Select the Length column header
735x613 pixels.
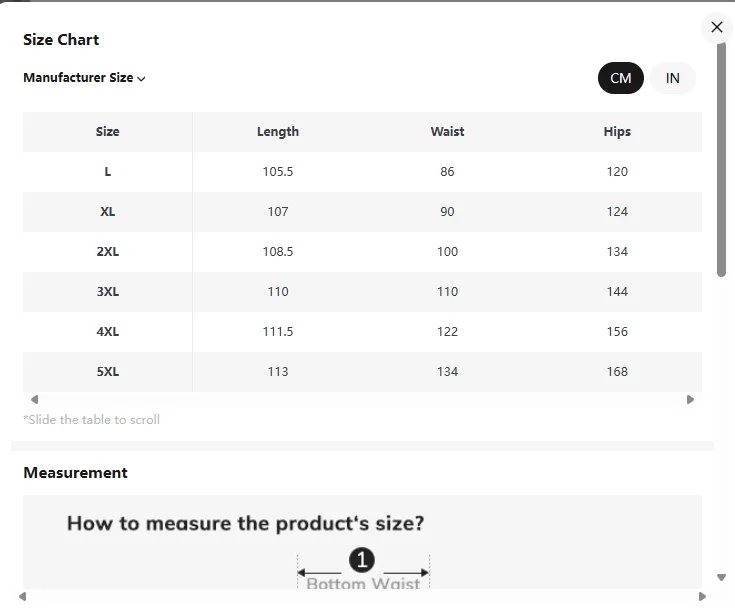(278, 131)
